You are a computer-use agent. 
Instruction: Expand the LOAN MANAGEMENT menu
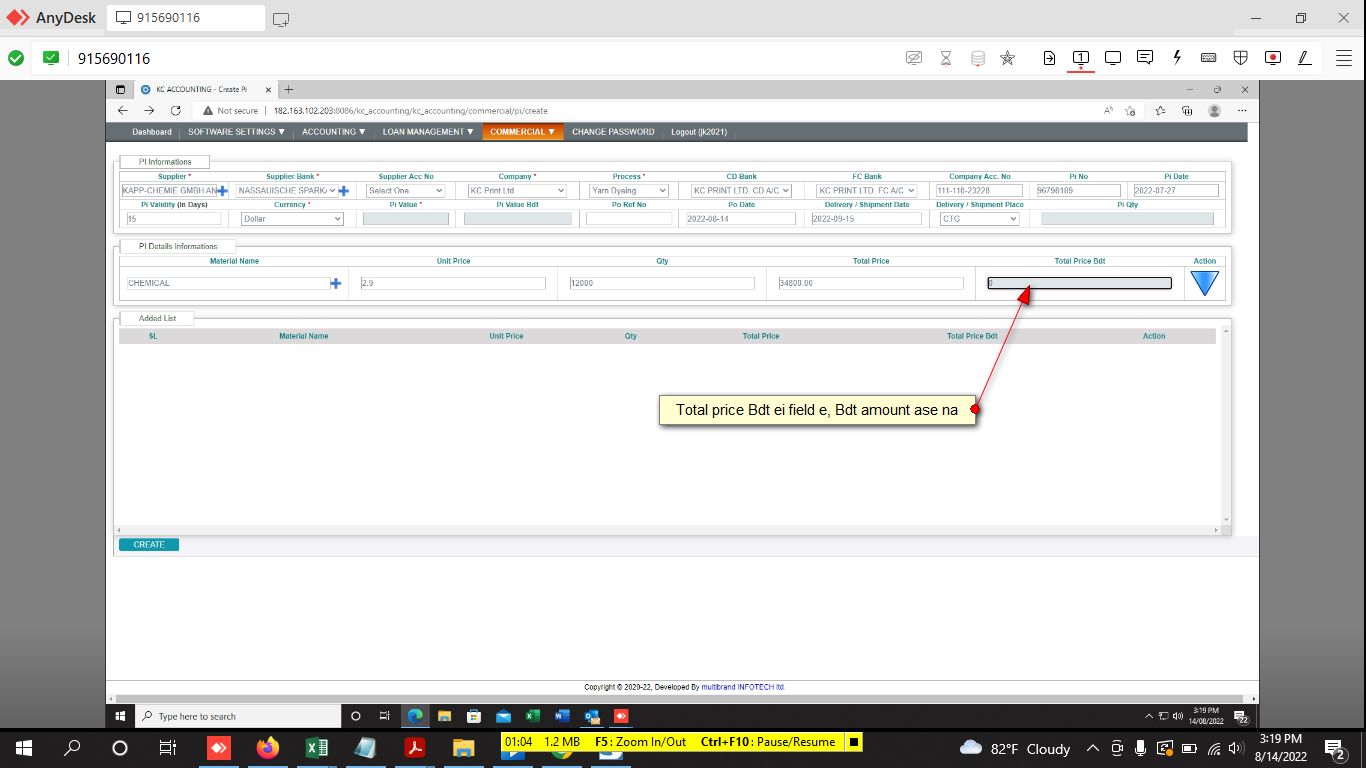click(428, 132)
